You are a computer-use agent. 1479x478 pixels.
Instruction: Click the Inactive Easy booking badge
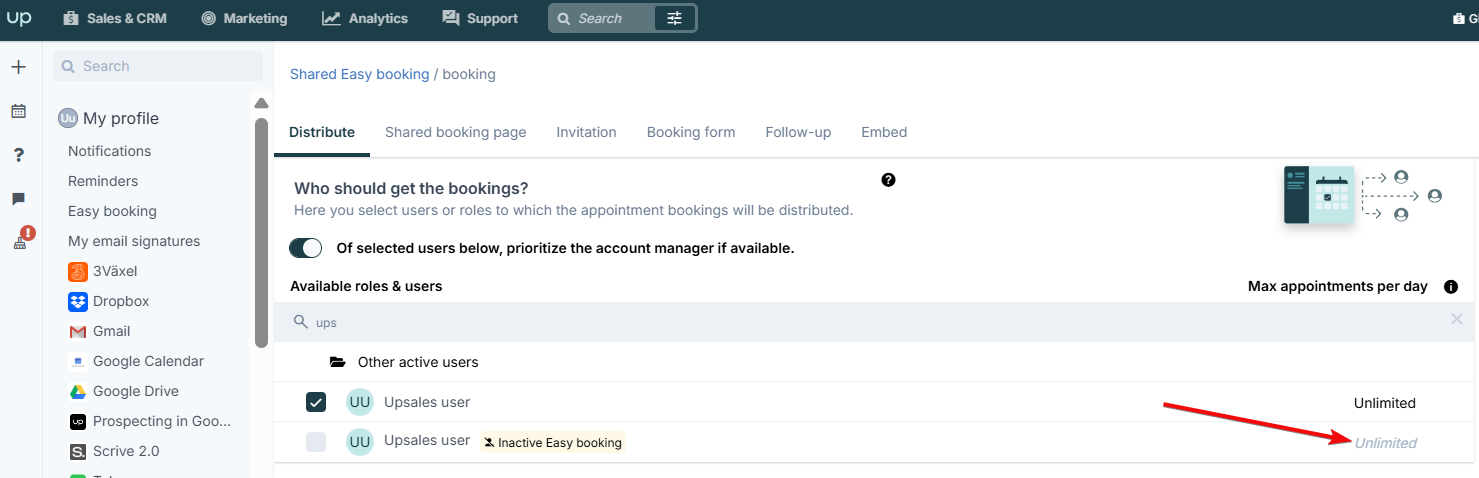click(553, 442)
